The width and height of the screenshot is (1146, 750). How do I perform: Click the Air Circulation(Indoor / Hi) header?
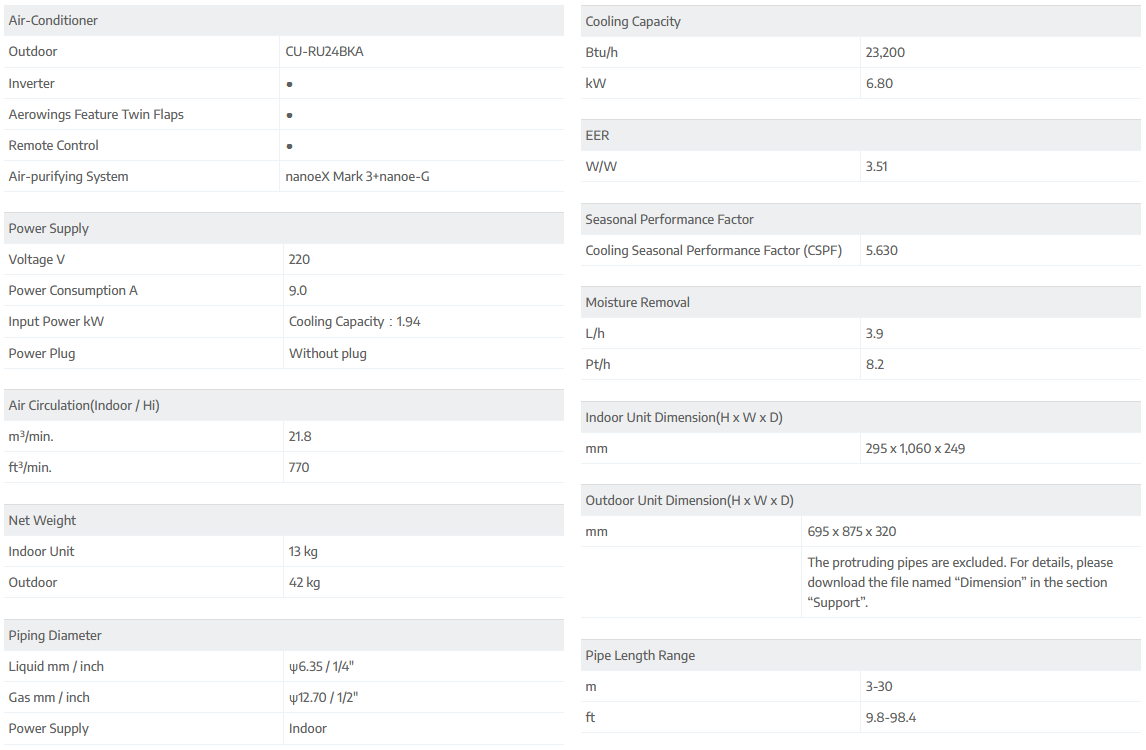(84, 405)
